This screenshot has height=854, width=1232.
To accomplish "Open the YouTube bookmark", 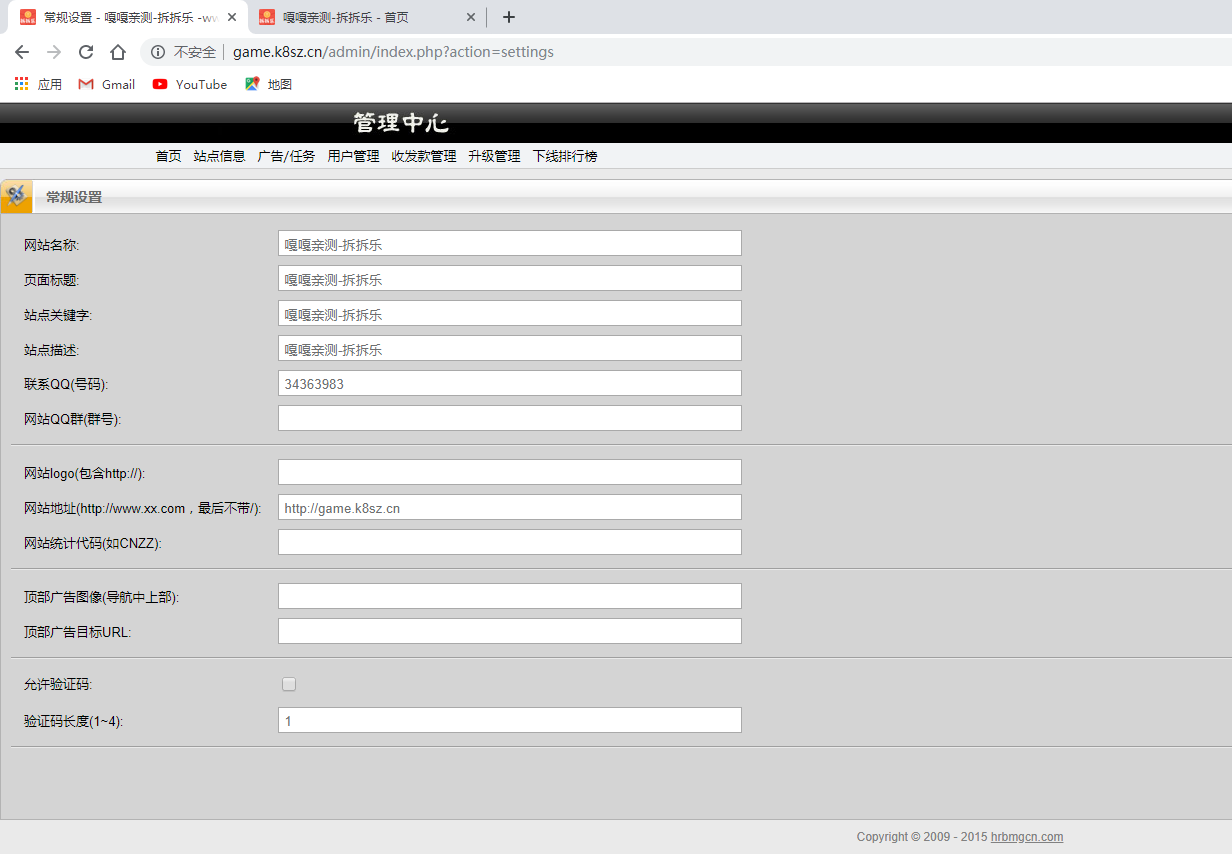I will (190, 85).
